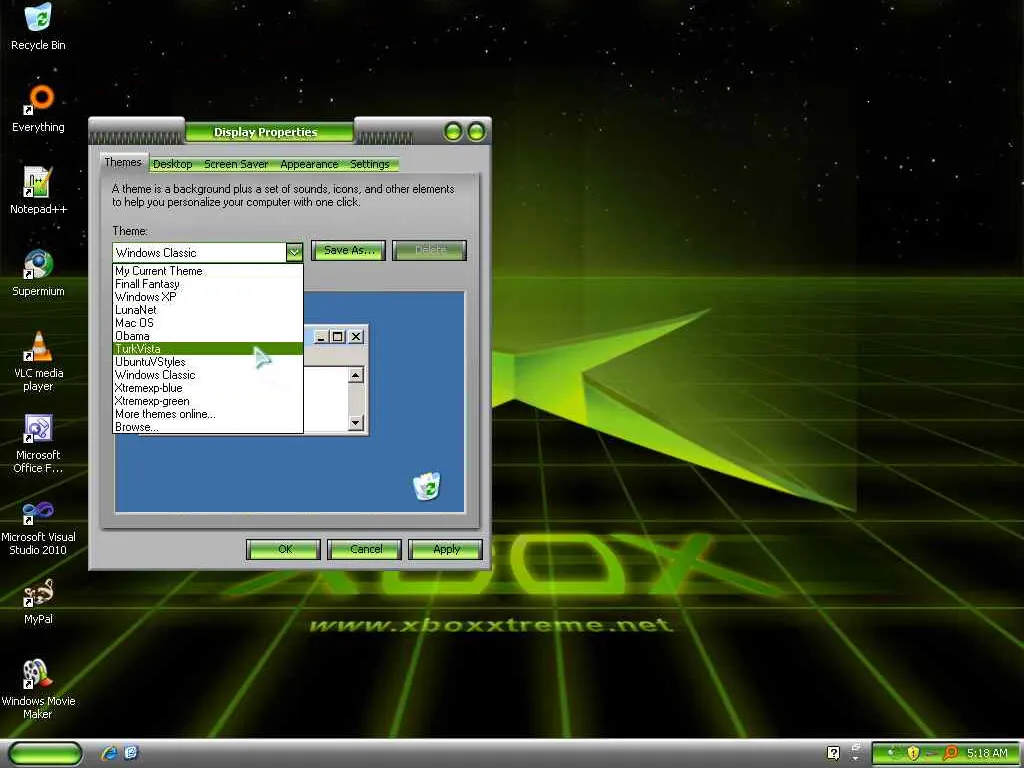The height and width of the screenshot is (768, 1024).
Task: Choose the Obama theme entry
Action: point(208,336)
